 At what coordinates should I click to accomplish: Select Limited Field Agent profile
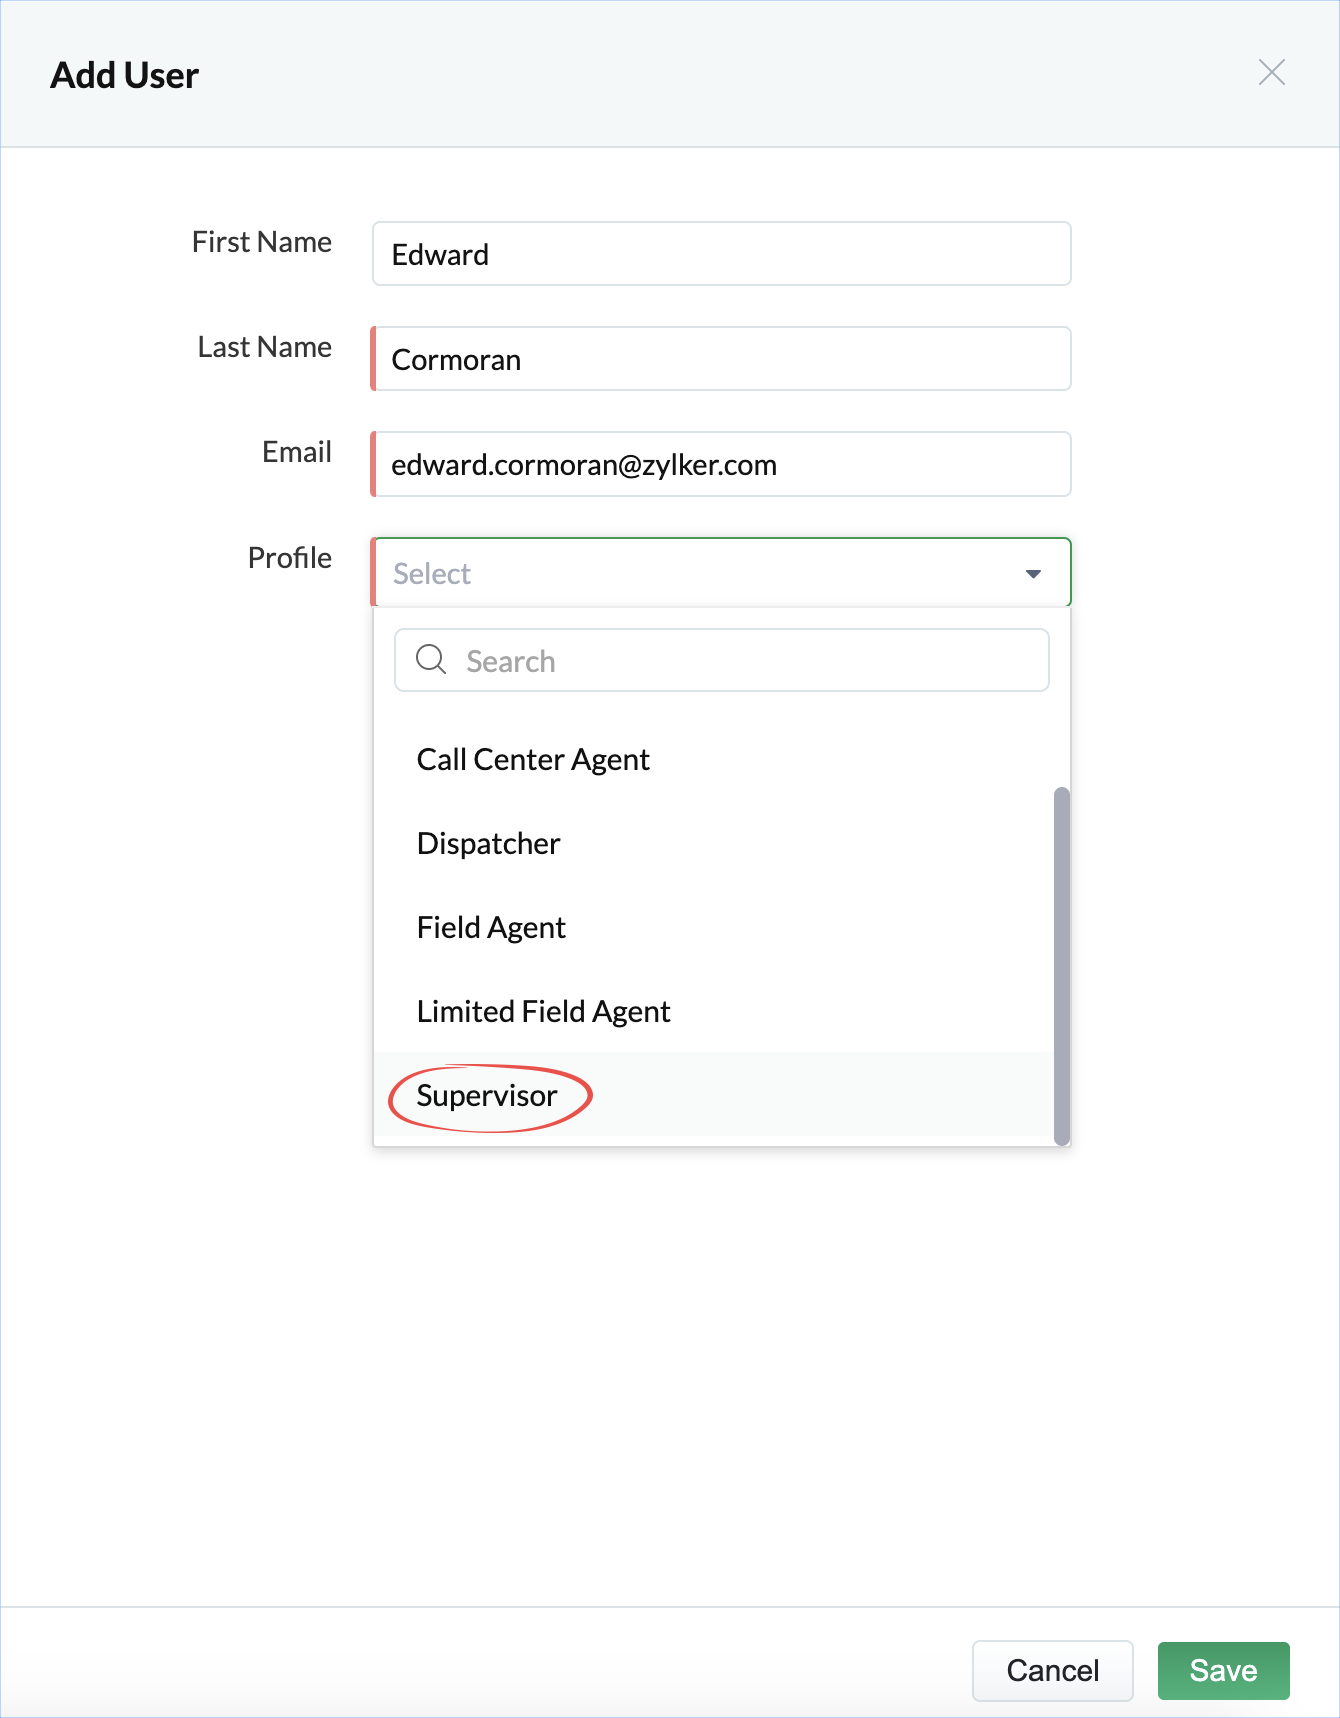tap(714, 1012)
